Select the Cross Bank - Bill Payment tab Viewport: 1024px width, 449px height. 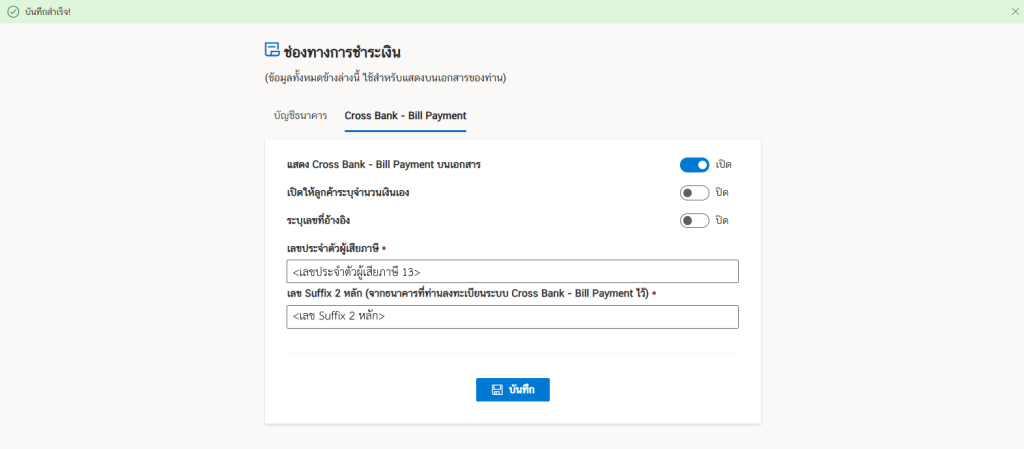[406, 116]
